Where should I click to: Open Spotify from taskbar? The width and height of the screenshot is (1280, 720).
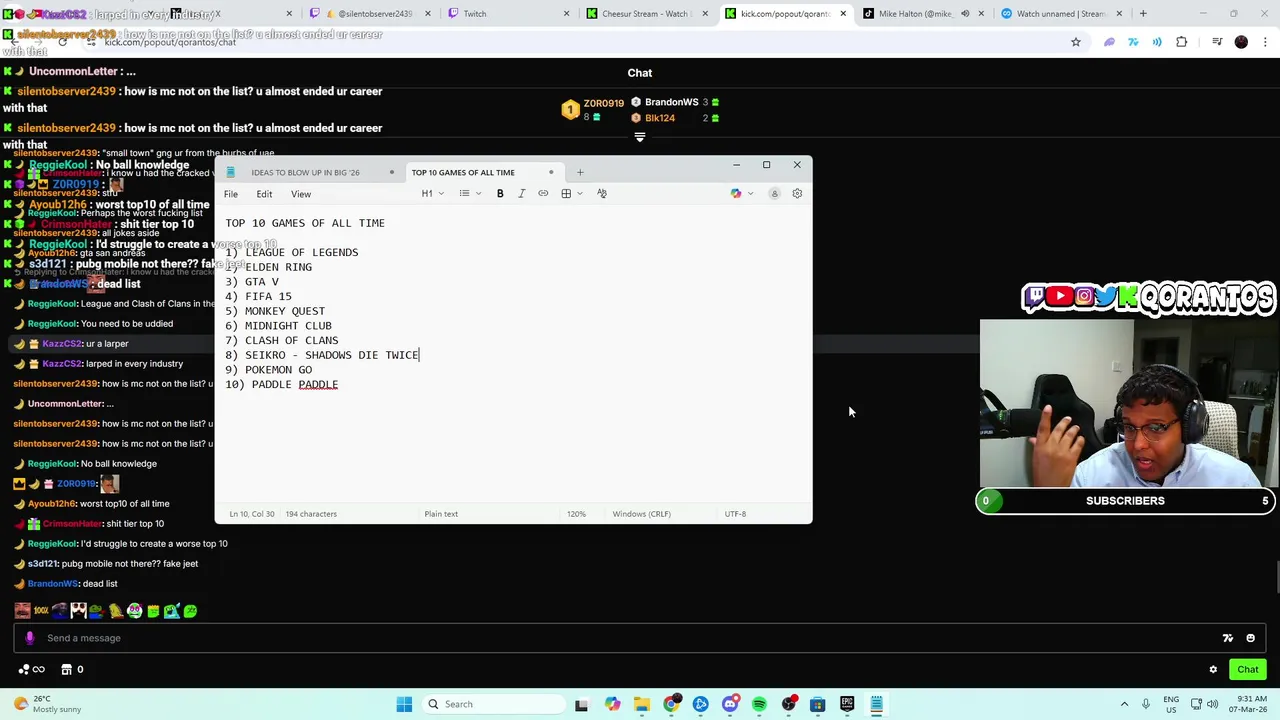pos(759,704)
